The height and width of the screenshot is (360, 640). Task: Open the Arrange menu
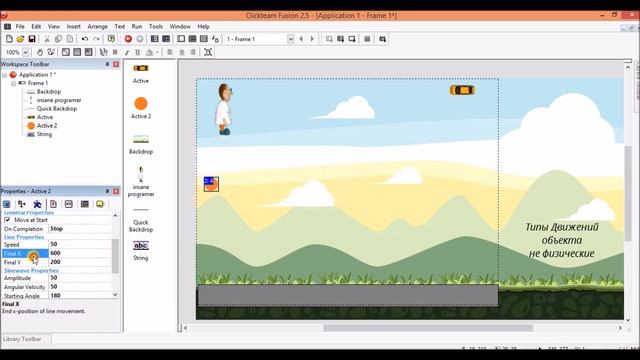98,26
